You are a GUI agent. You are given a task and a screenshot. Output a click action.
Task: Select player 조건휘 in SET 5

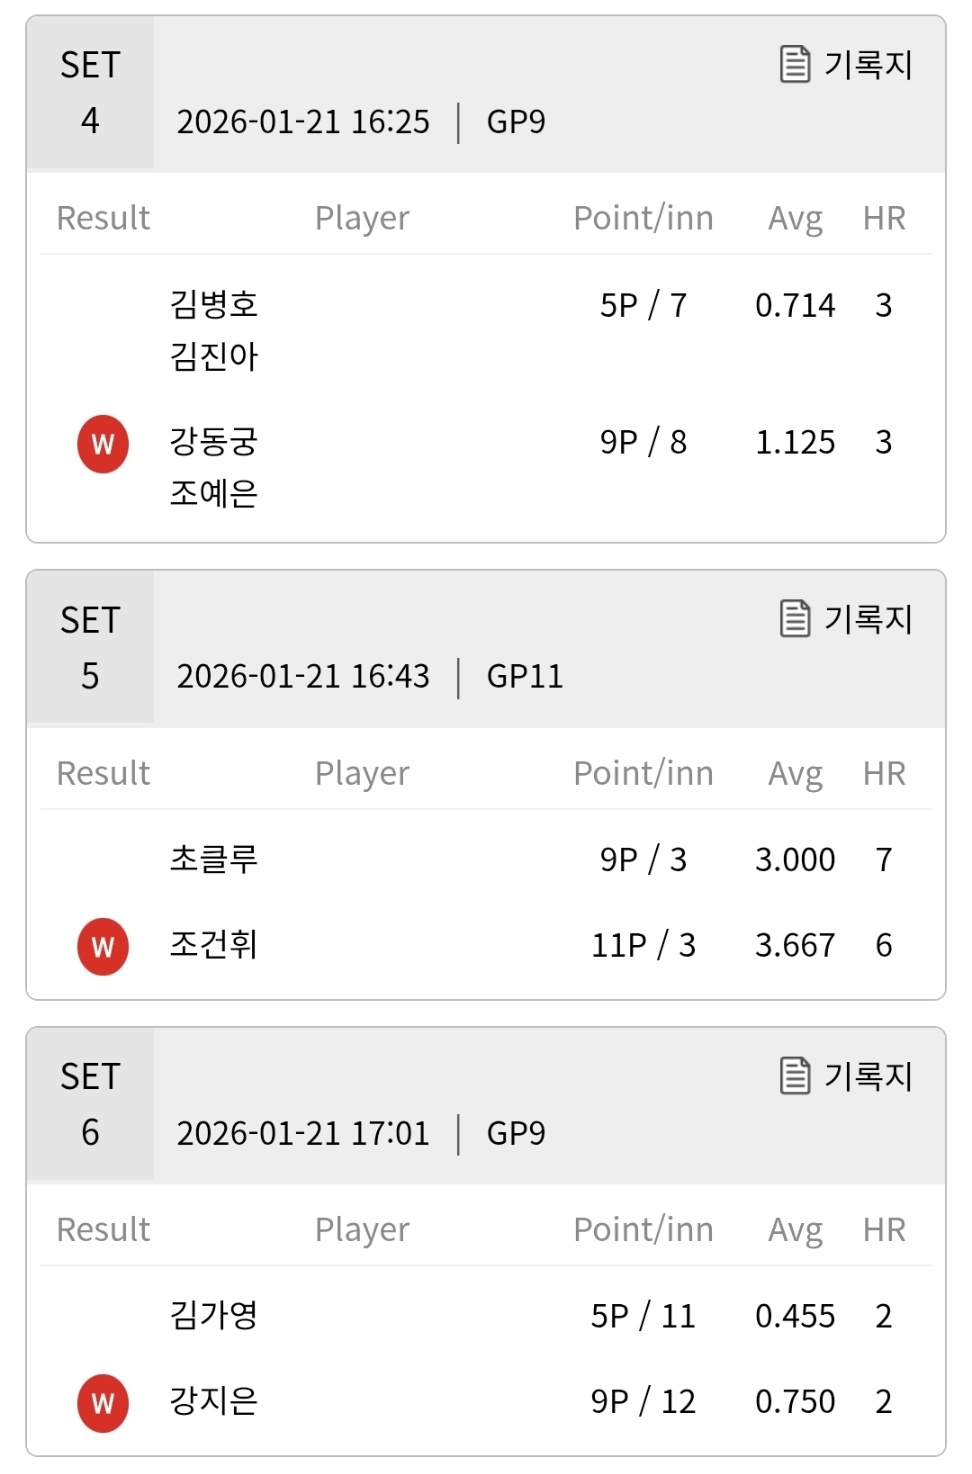tap(214, 944)
